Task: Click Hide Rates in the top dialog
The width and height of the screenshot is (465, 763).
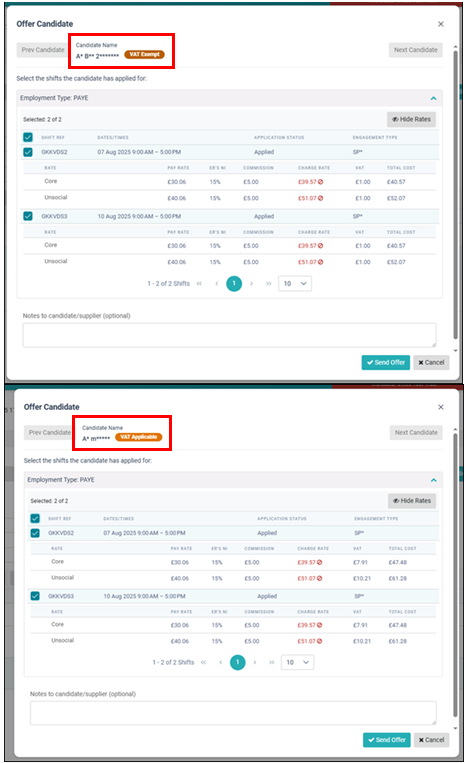Action: coord(411,119)
